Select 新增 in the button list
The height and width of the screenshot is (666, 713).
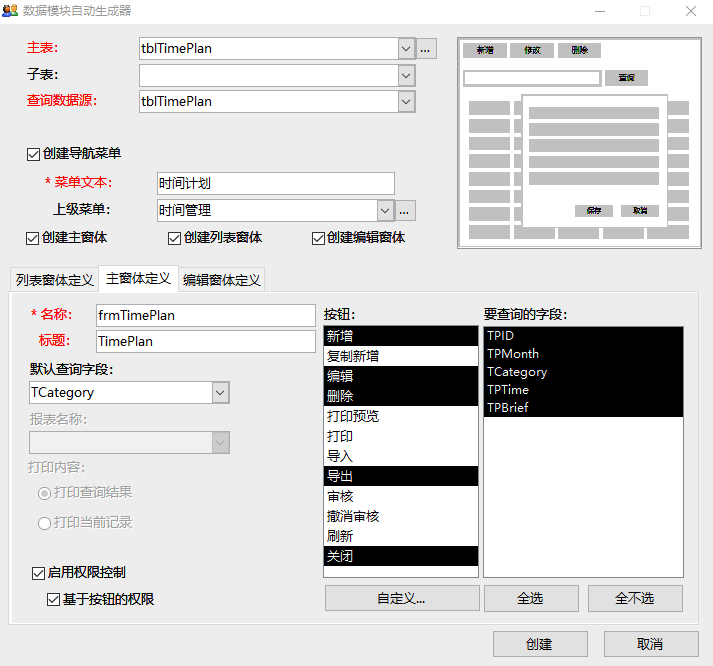pyautogui.click(x=401, y=336)
